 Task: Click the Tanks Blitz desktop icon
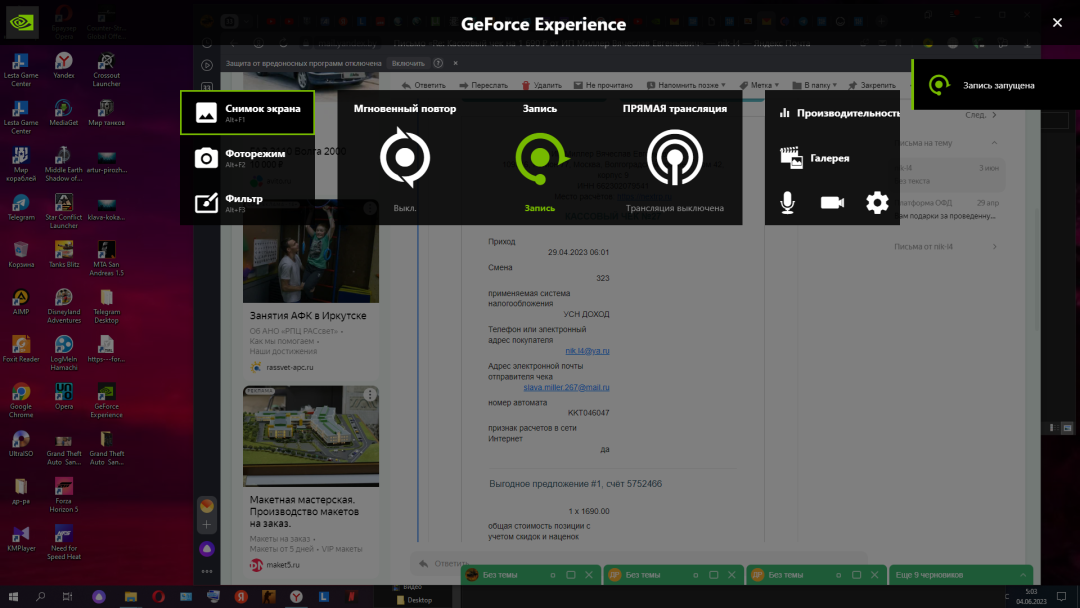tap(63, 255)
